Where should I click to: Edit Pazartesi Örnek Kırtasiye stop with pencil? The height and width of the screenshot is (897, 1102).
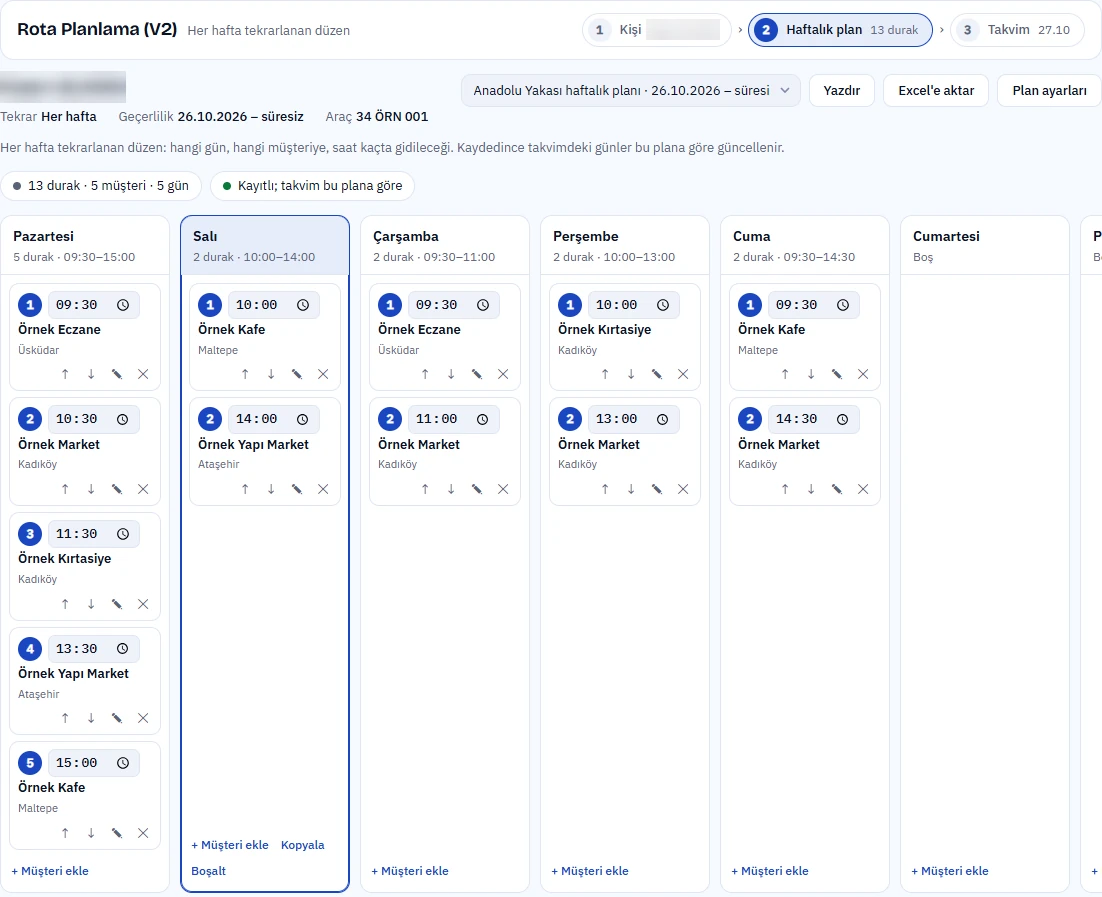pos(117,604)
